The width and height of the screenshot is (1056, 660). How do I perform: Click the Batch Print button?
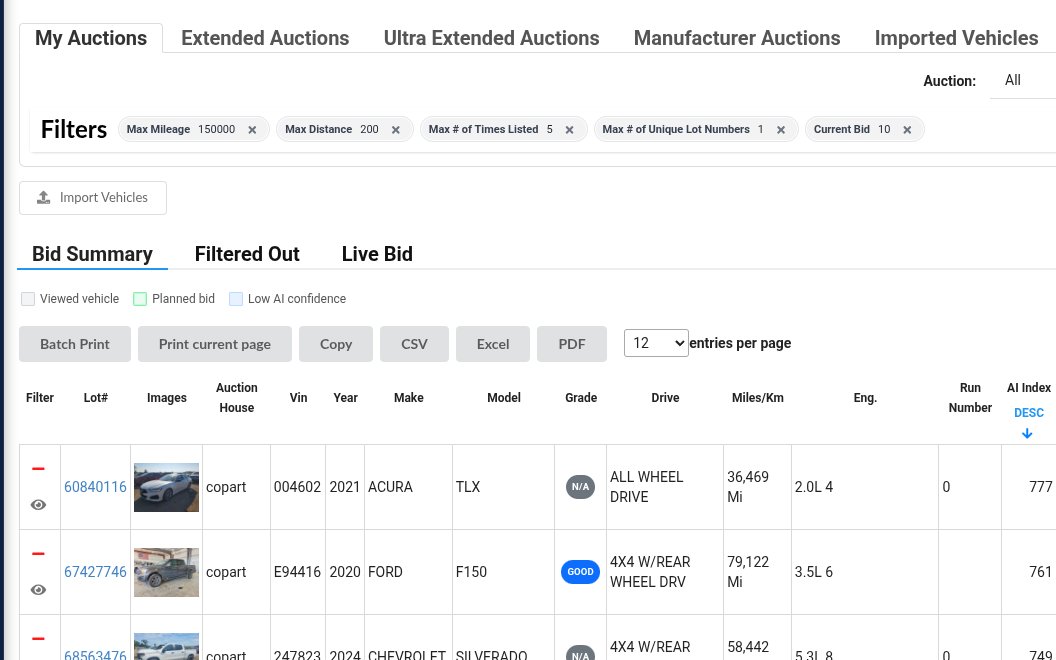[x=75, y=344]
